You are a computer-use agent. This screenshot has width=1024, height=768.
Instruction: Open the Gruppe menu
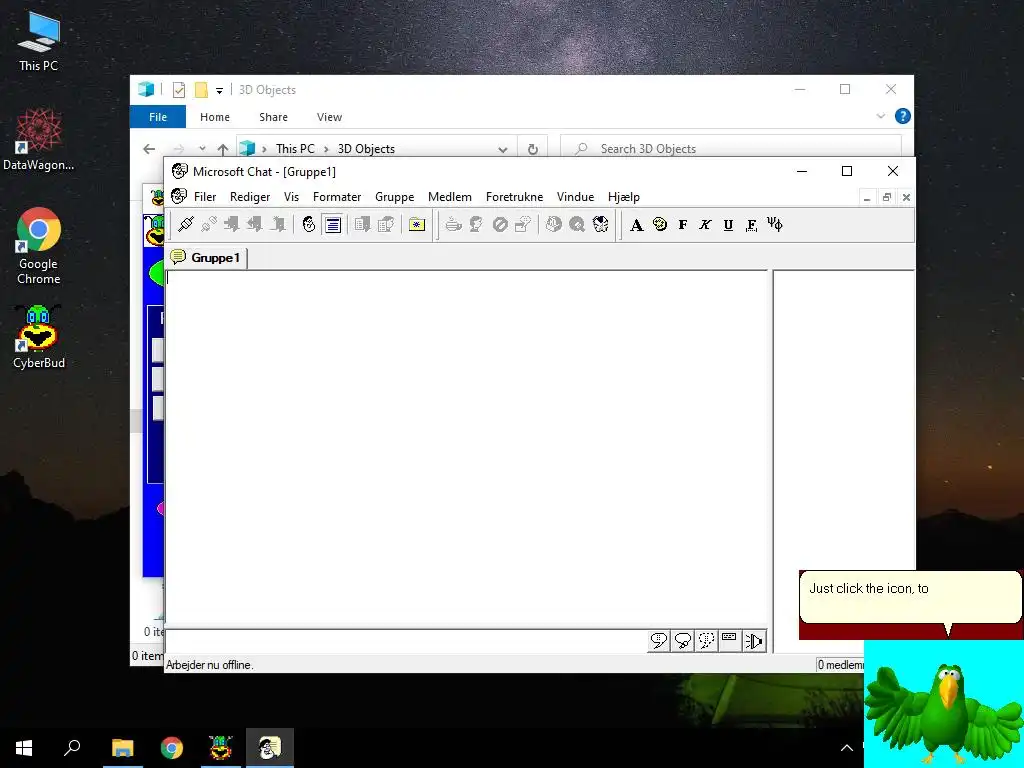pos(394,197)
